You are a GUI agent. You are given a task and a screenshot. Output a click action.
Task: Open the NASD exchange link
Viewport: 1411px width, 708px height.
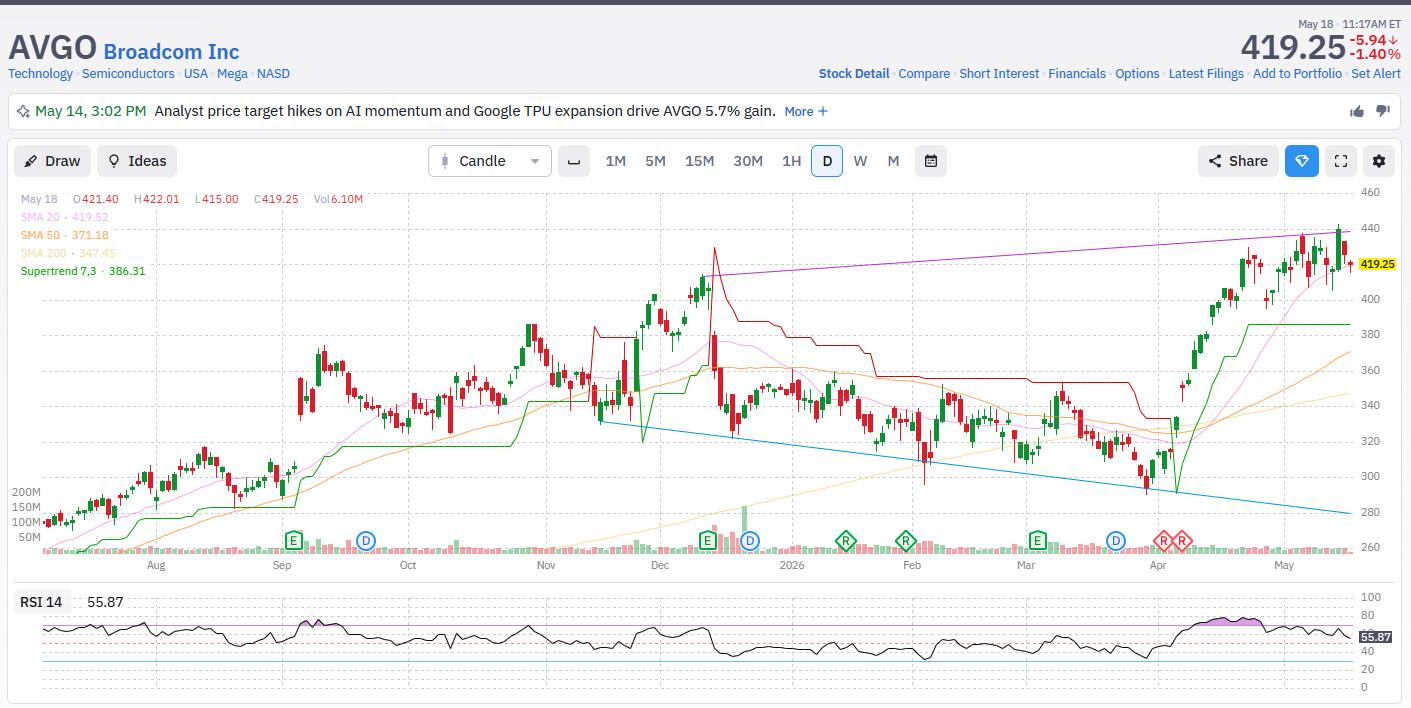pyautogui.click(x=273, y=74)
